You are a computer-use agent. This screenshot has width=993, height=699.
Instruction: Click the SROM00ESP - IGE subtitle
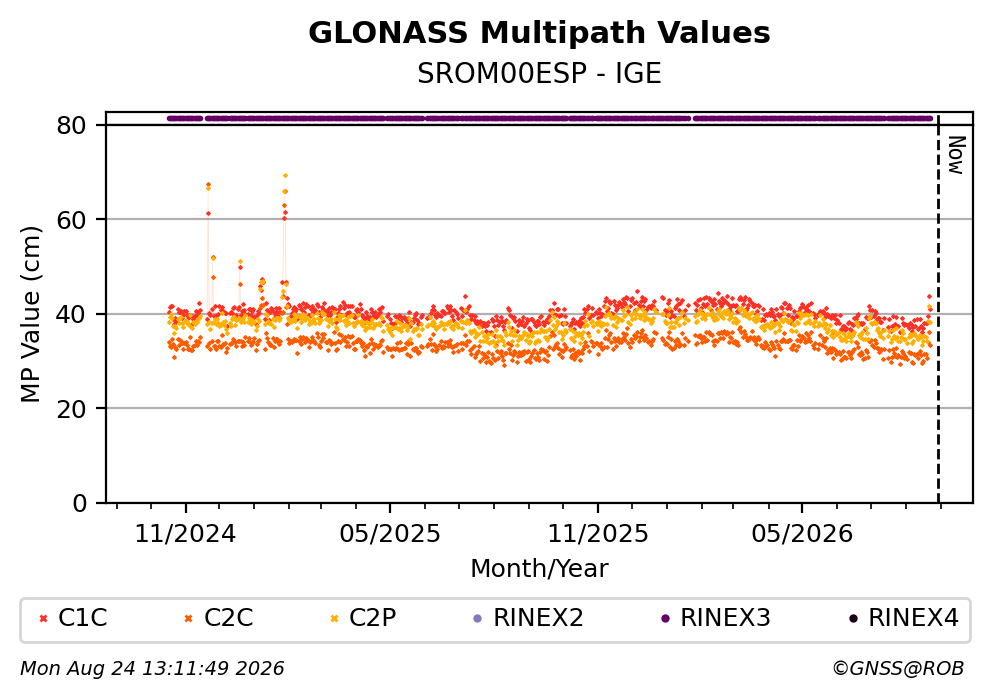pyautogui.click(x=539, y=74)
